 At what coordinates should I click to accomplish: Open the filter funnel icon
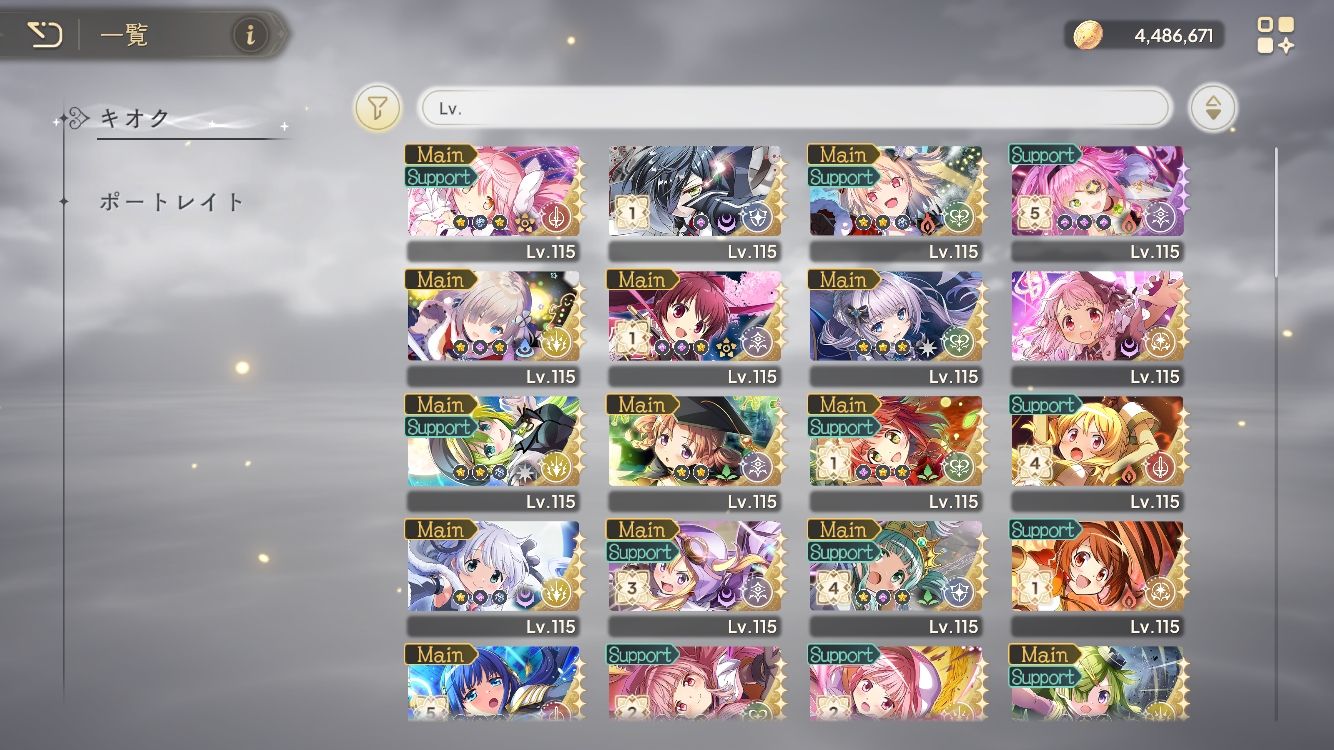[x=377, y=108]
